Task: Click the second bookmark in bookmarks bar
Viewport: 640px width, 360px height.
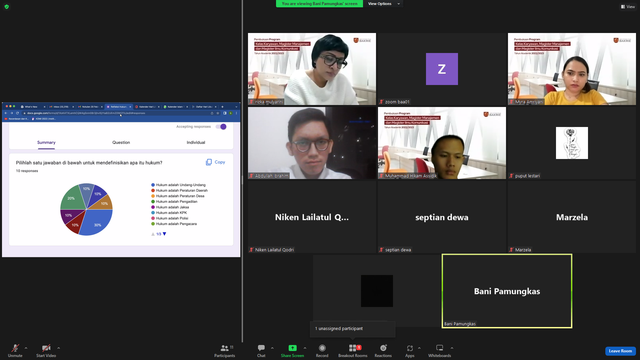Action: click(44, 119)
